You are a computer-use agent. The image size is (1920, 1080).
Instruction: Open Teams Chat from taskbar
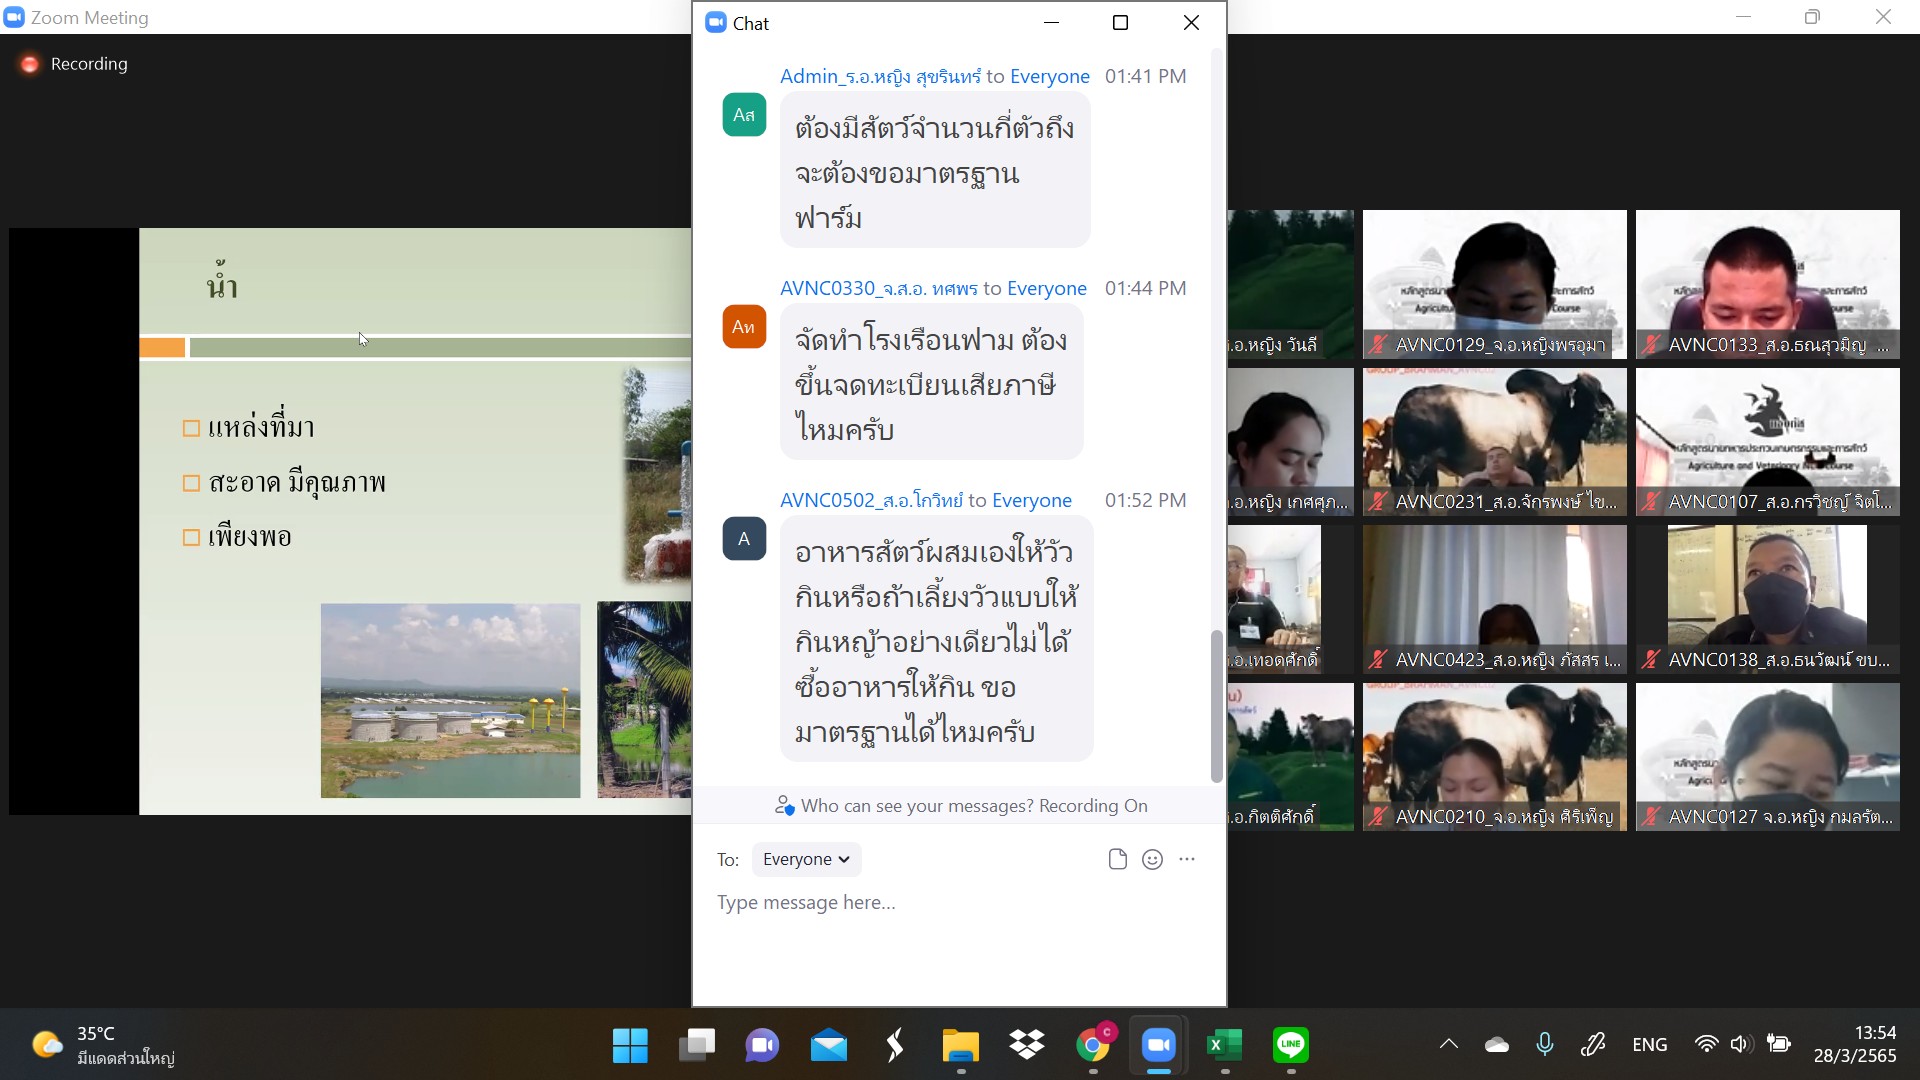[x=762, y=1046]
